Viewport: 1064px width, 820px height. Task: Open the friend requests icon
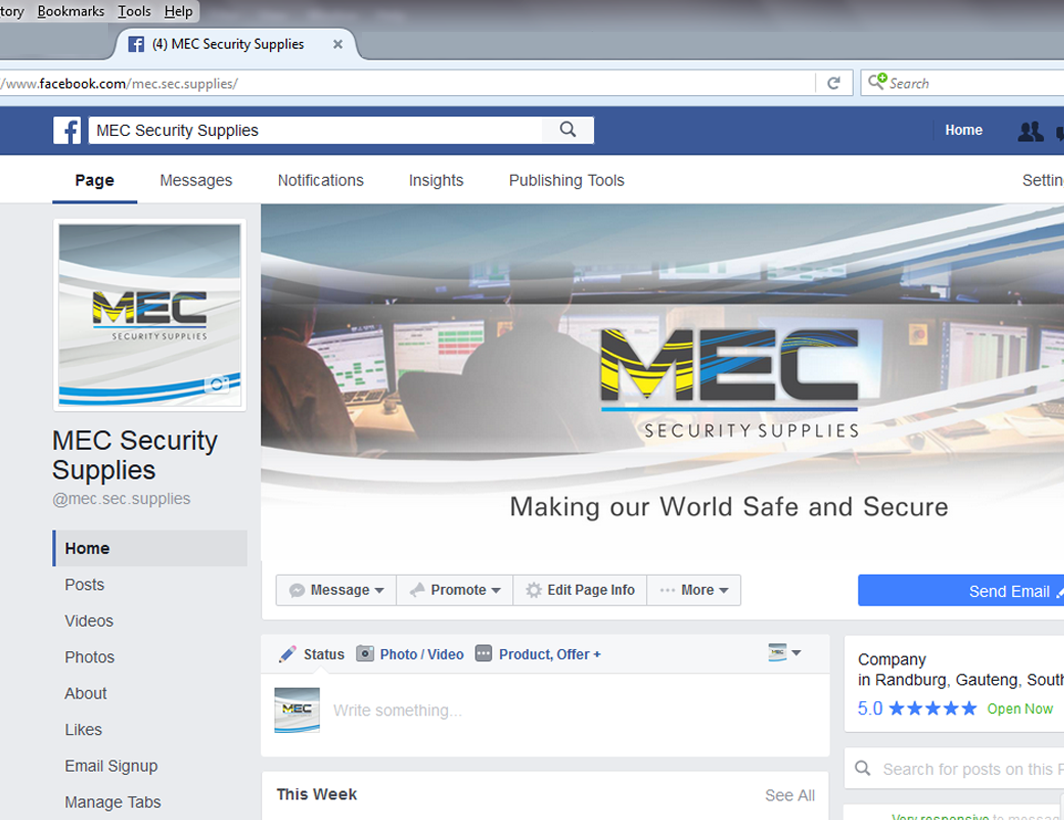1029,131
